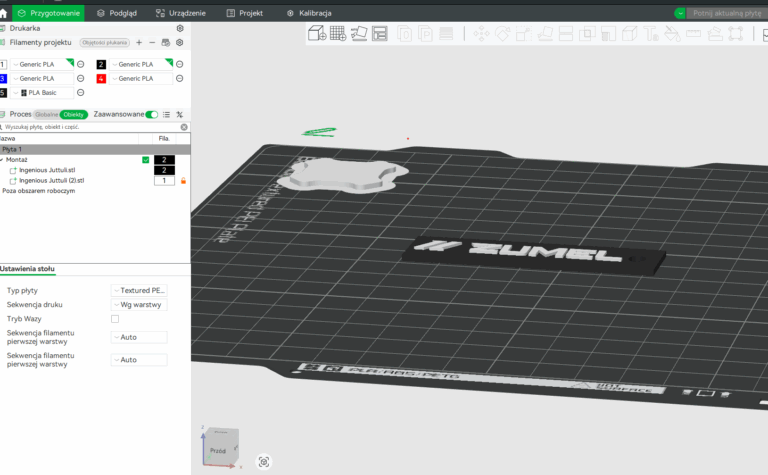Open the Przygotowanie tab
Image resolution: width=768 pixels, height=475 pixels.
(x=49, y=13)
